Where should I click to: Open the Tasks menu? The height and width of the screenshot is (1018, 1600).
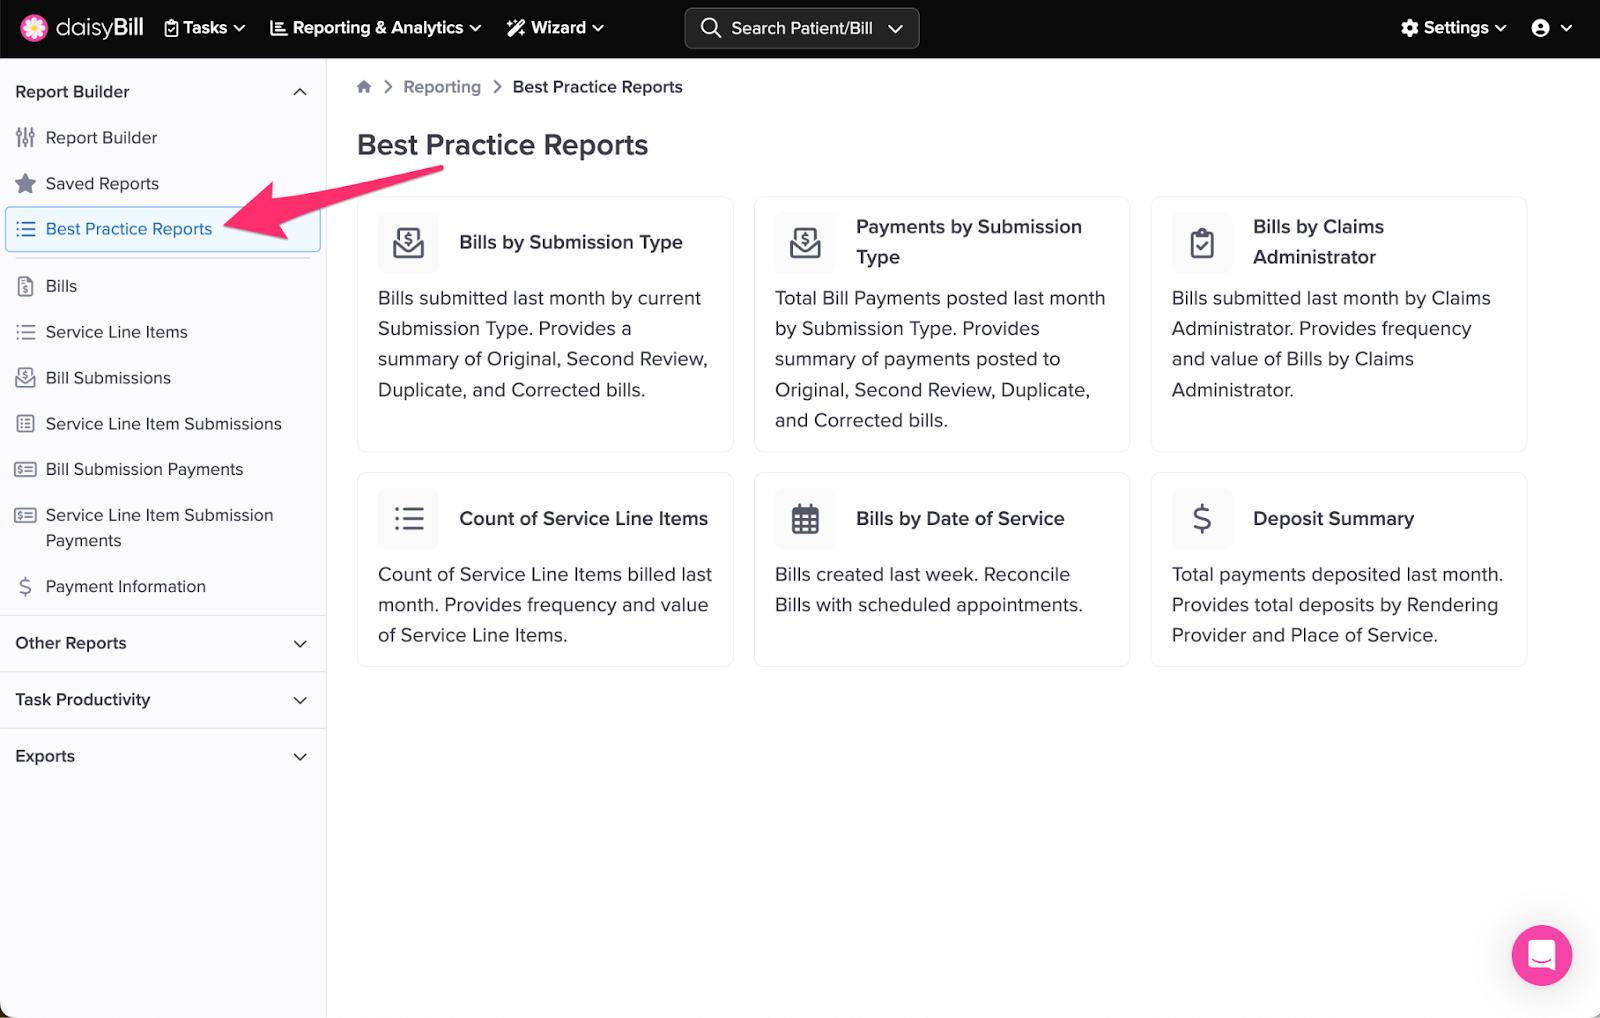tap(205, 28)
